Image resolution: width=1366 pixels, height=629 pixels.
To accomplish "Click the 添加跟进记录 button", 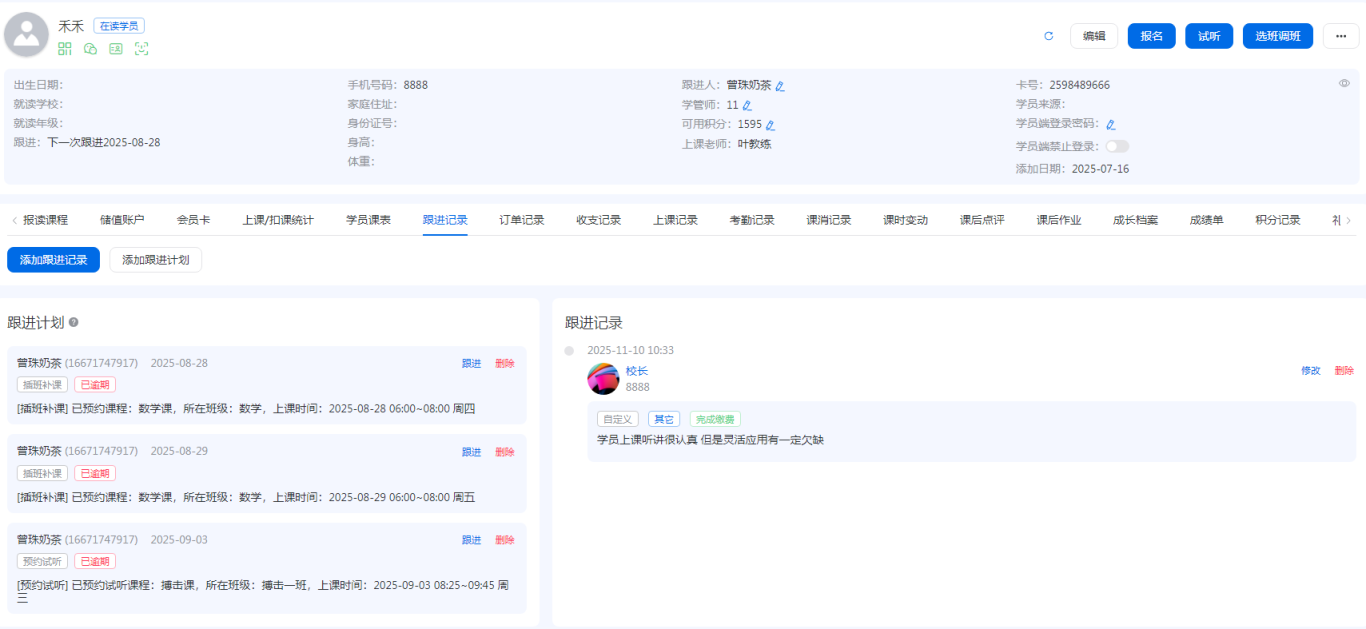I will (53, 260).
